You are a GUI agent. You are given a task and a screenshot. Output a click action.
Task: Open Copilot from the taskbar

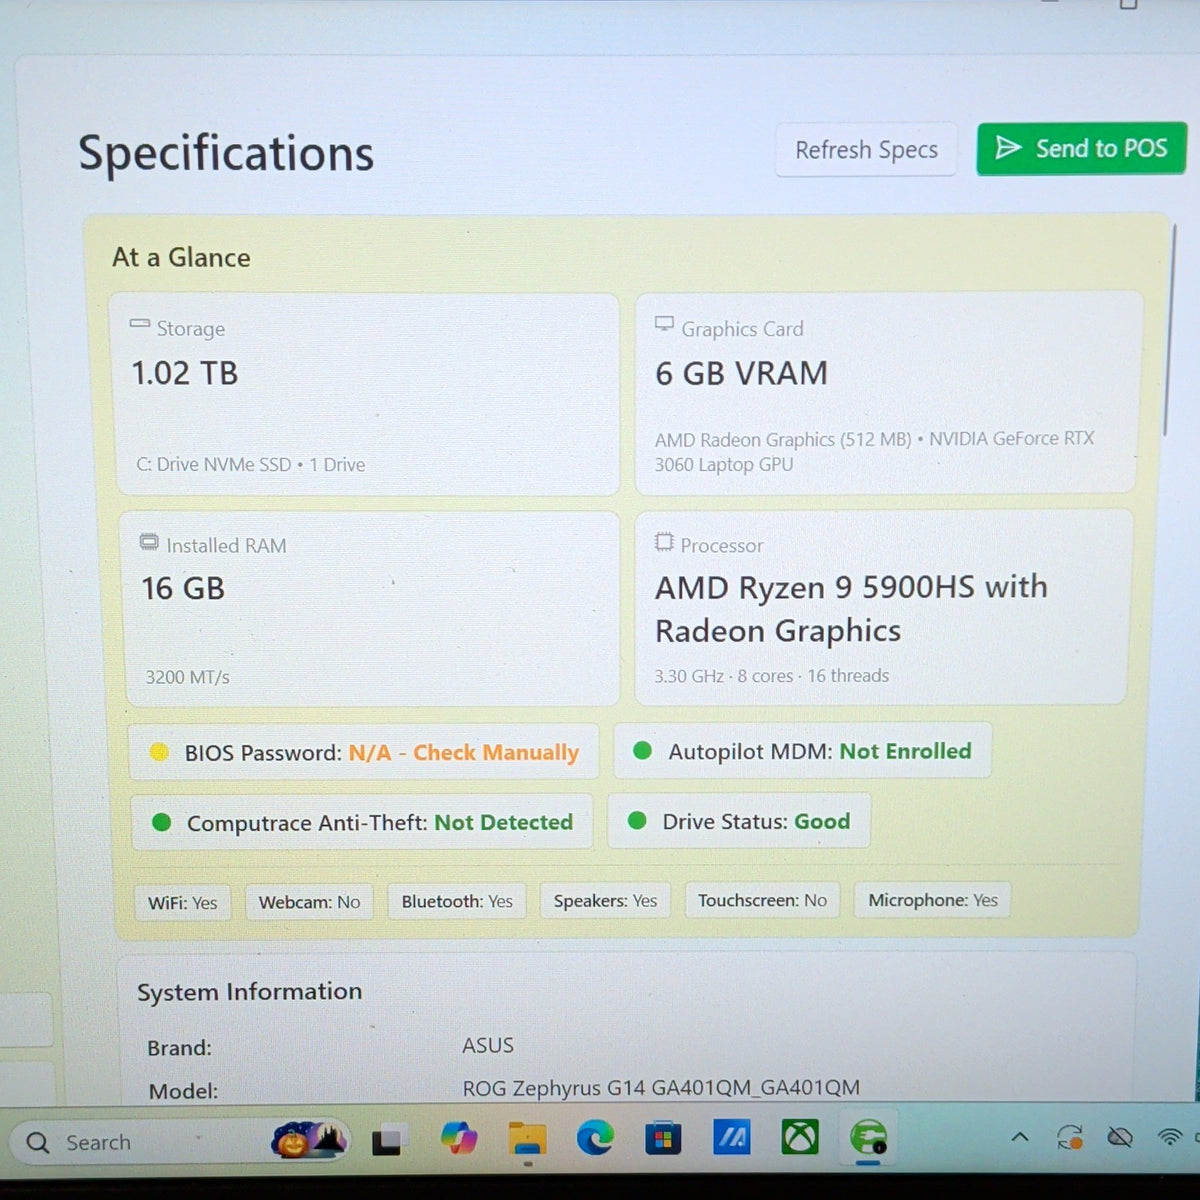(459, 1138)
